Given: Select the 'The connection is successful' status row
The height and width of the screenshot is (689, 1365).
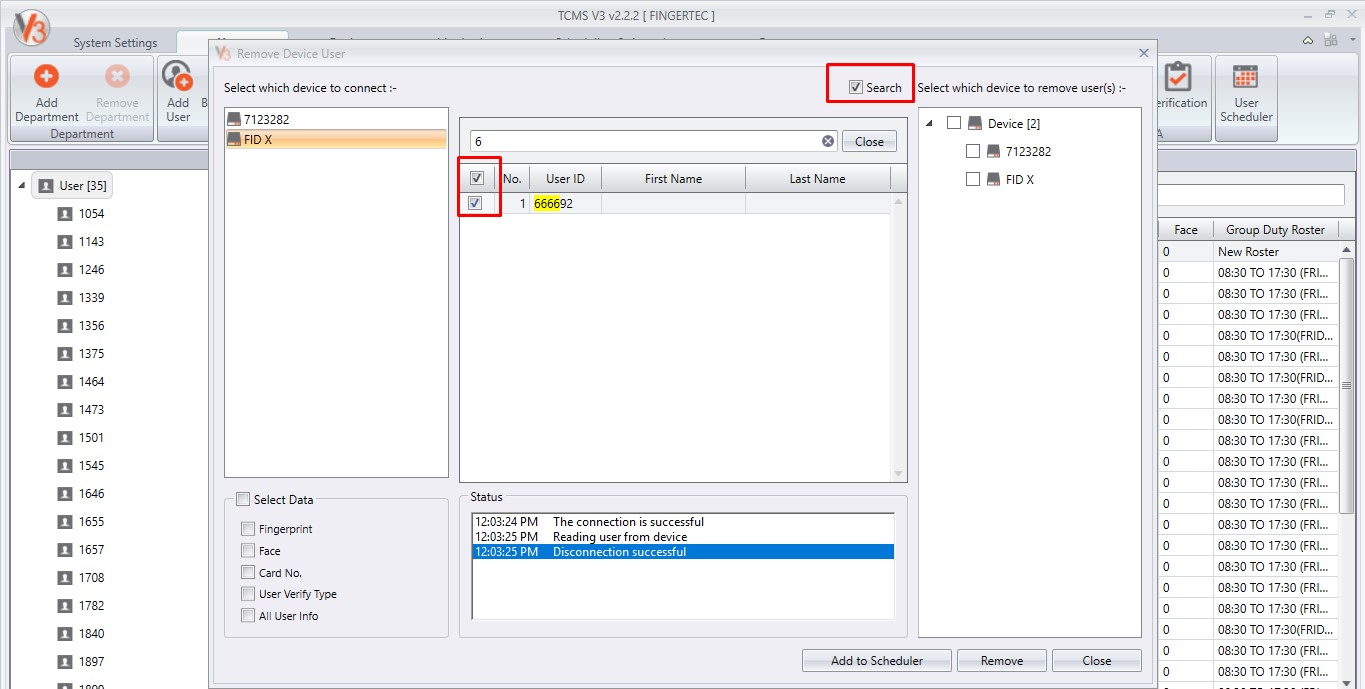Looking at the screenshot, I should [683, 522].
